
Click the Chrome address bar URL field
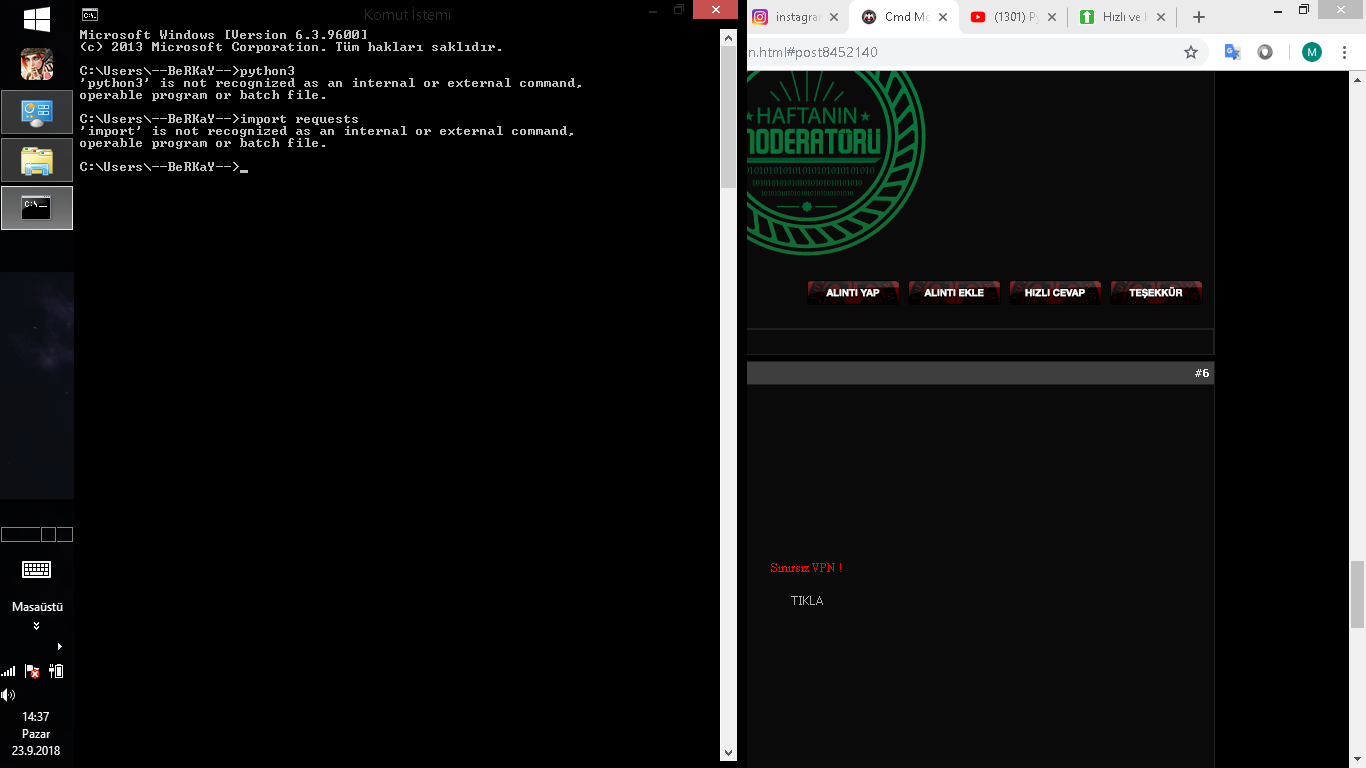click(x=960, y=52)
